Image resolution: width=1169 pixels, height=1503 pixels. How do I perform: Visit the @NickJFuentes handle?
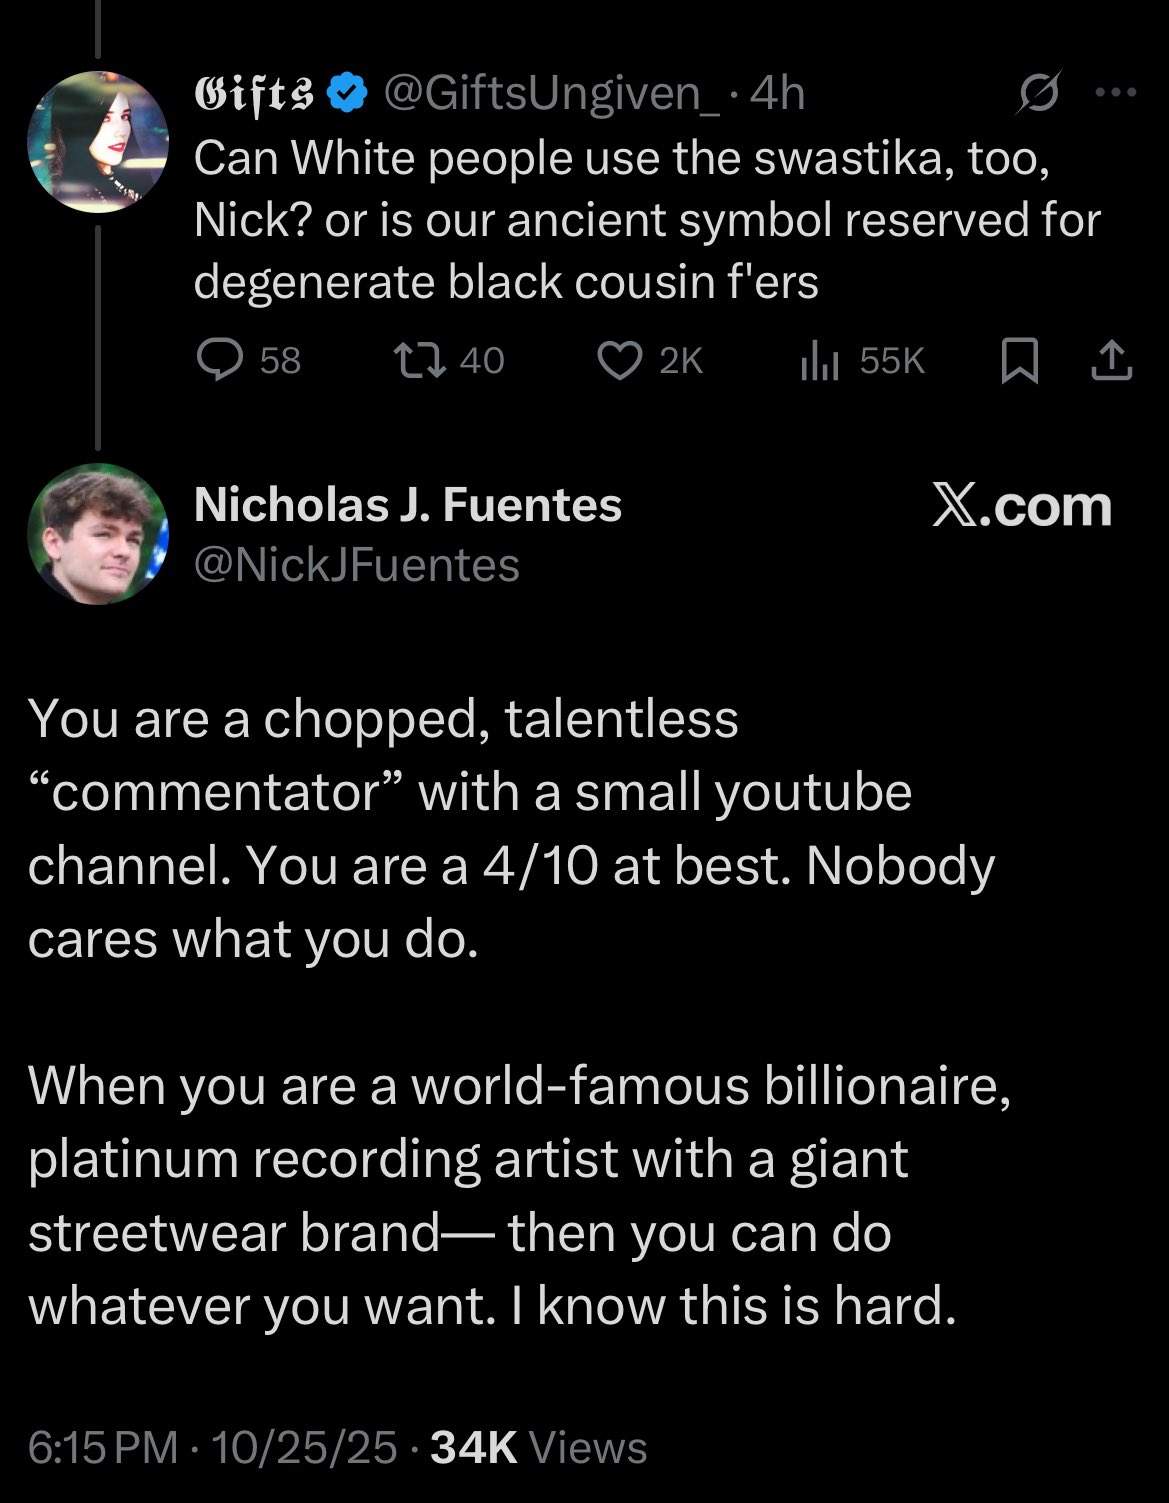[x=357, y=565]
